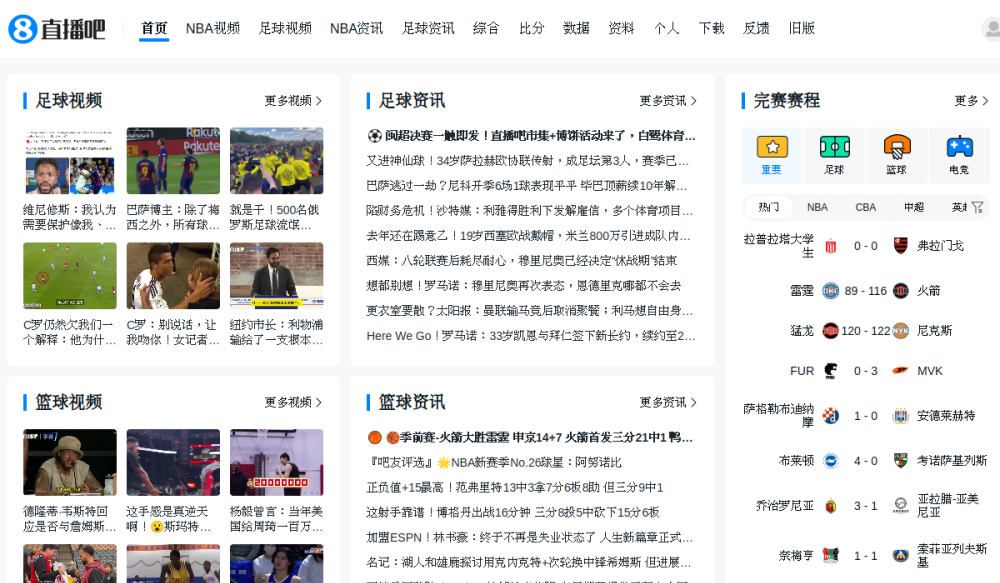This screenshot has width=1000, height=583.
Task: Expand 完赛赛程 更多 arrow
Action: [985, 101]
